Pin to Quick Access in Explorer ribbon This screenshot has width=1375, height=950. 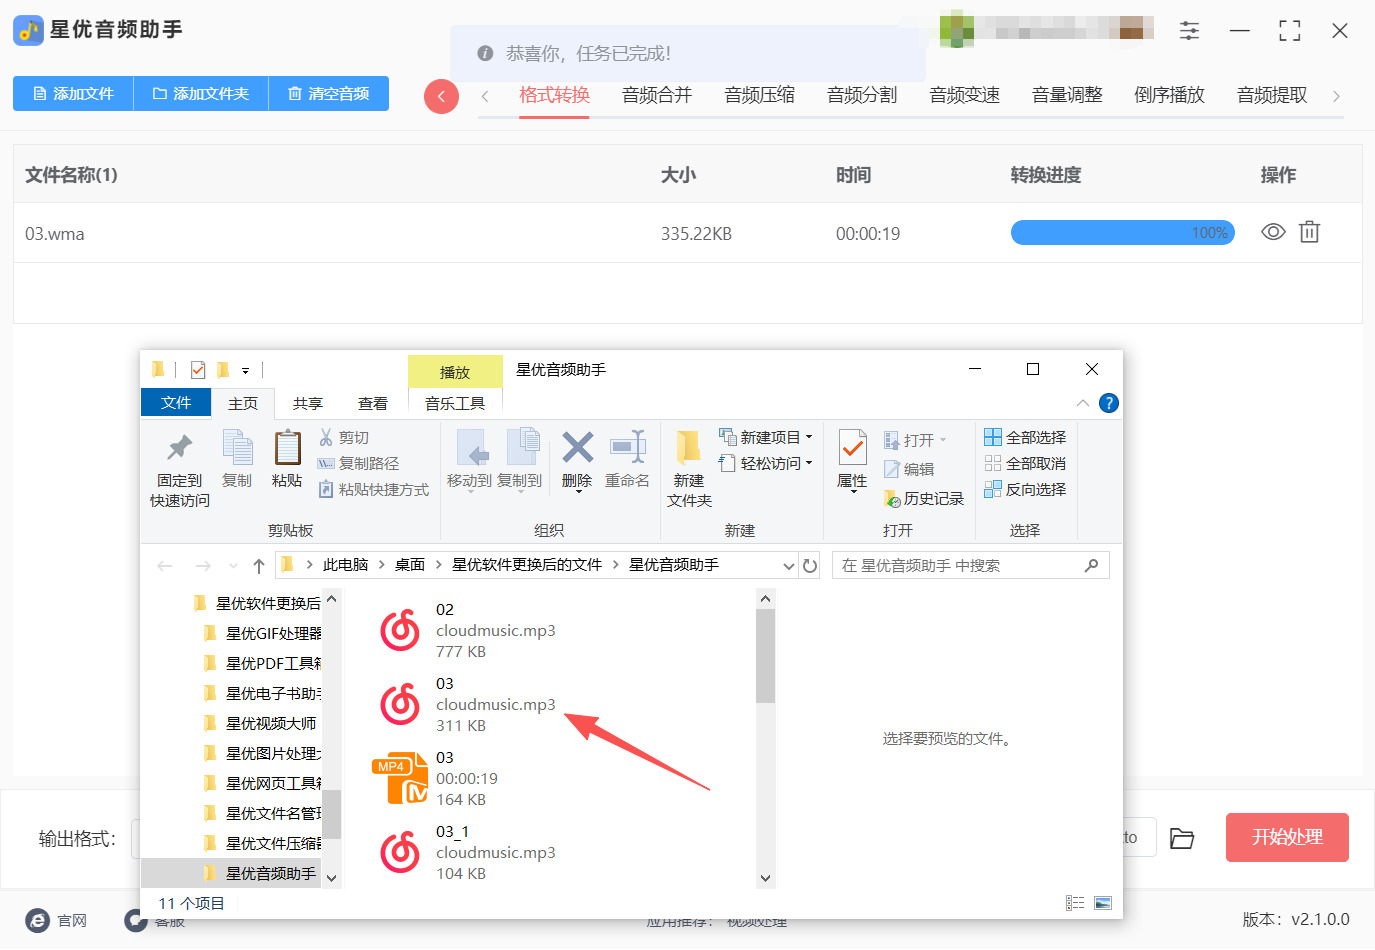(180, 470)
